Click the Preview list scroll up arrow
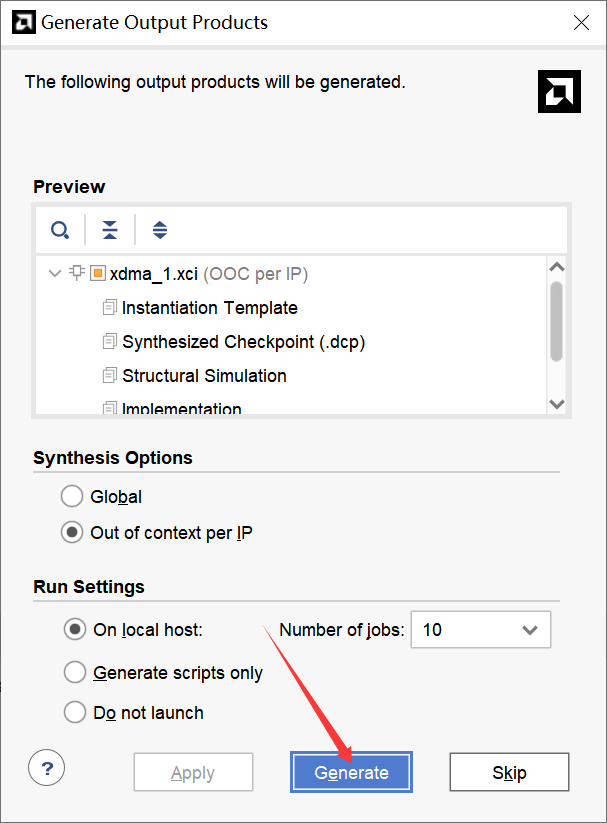This screenshot has width=607, height=823. click(557, 267)
